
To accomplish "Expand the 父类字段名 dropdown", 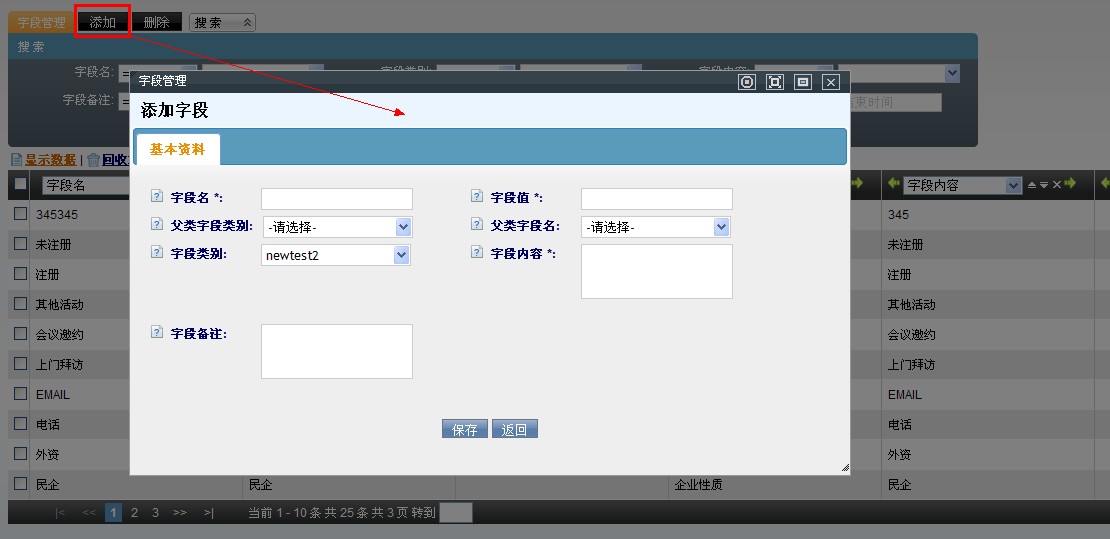I will pyautogui.click(x=655, y=227).
